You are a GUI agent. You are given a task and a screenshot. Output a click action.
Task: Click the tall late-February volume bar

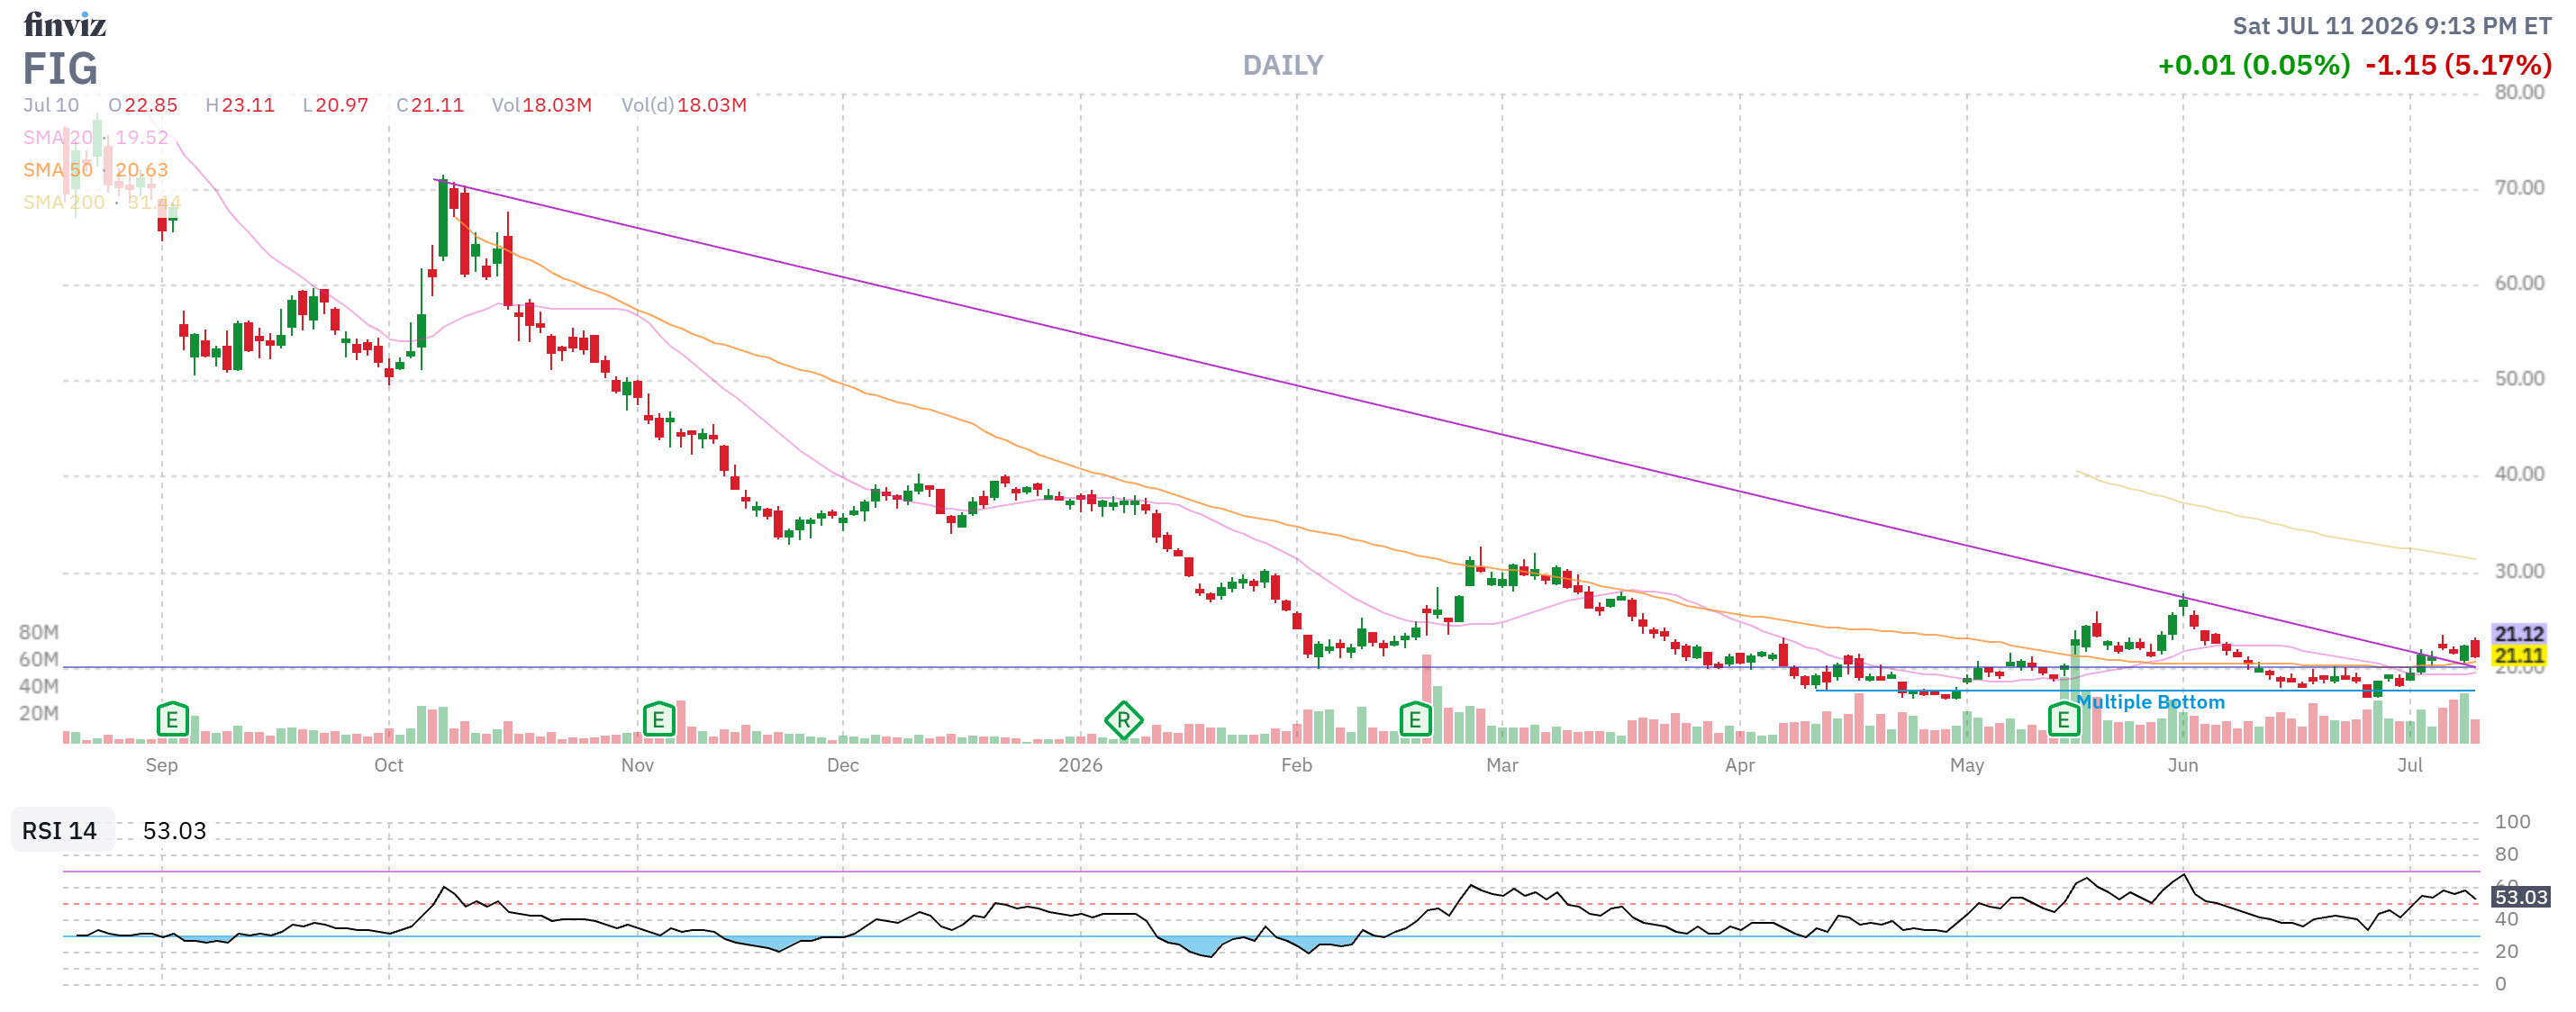coord(1426,698)
